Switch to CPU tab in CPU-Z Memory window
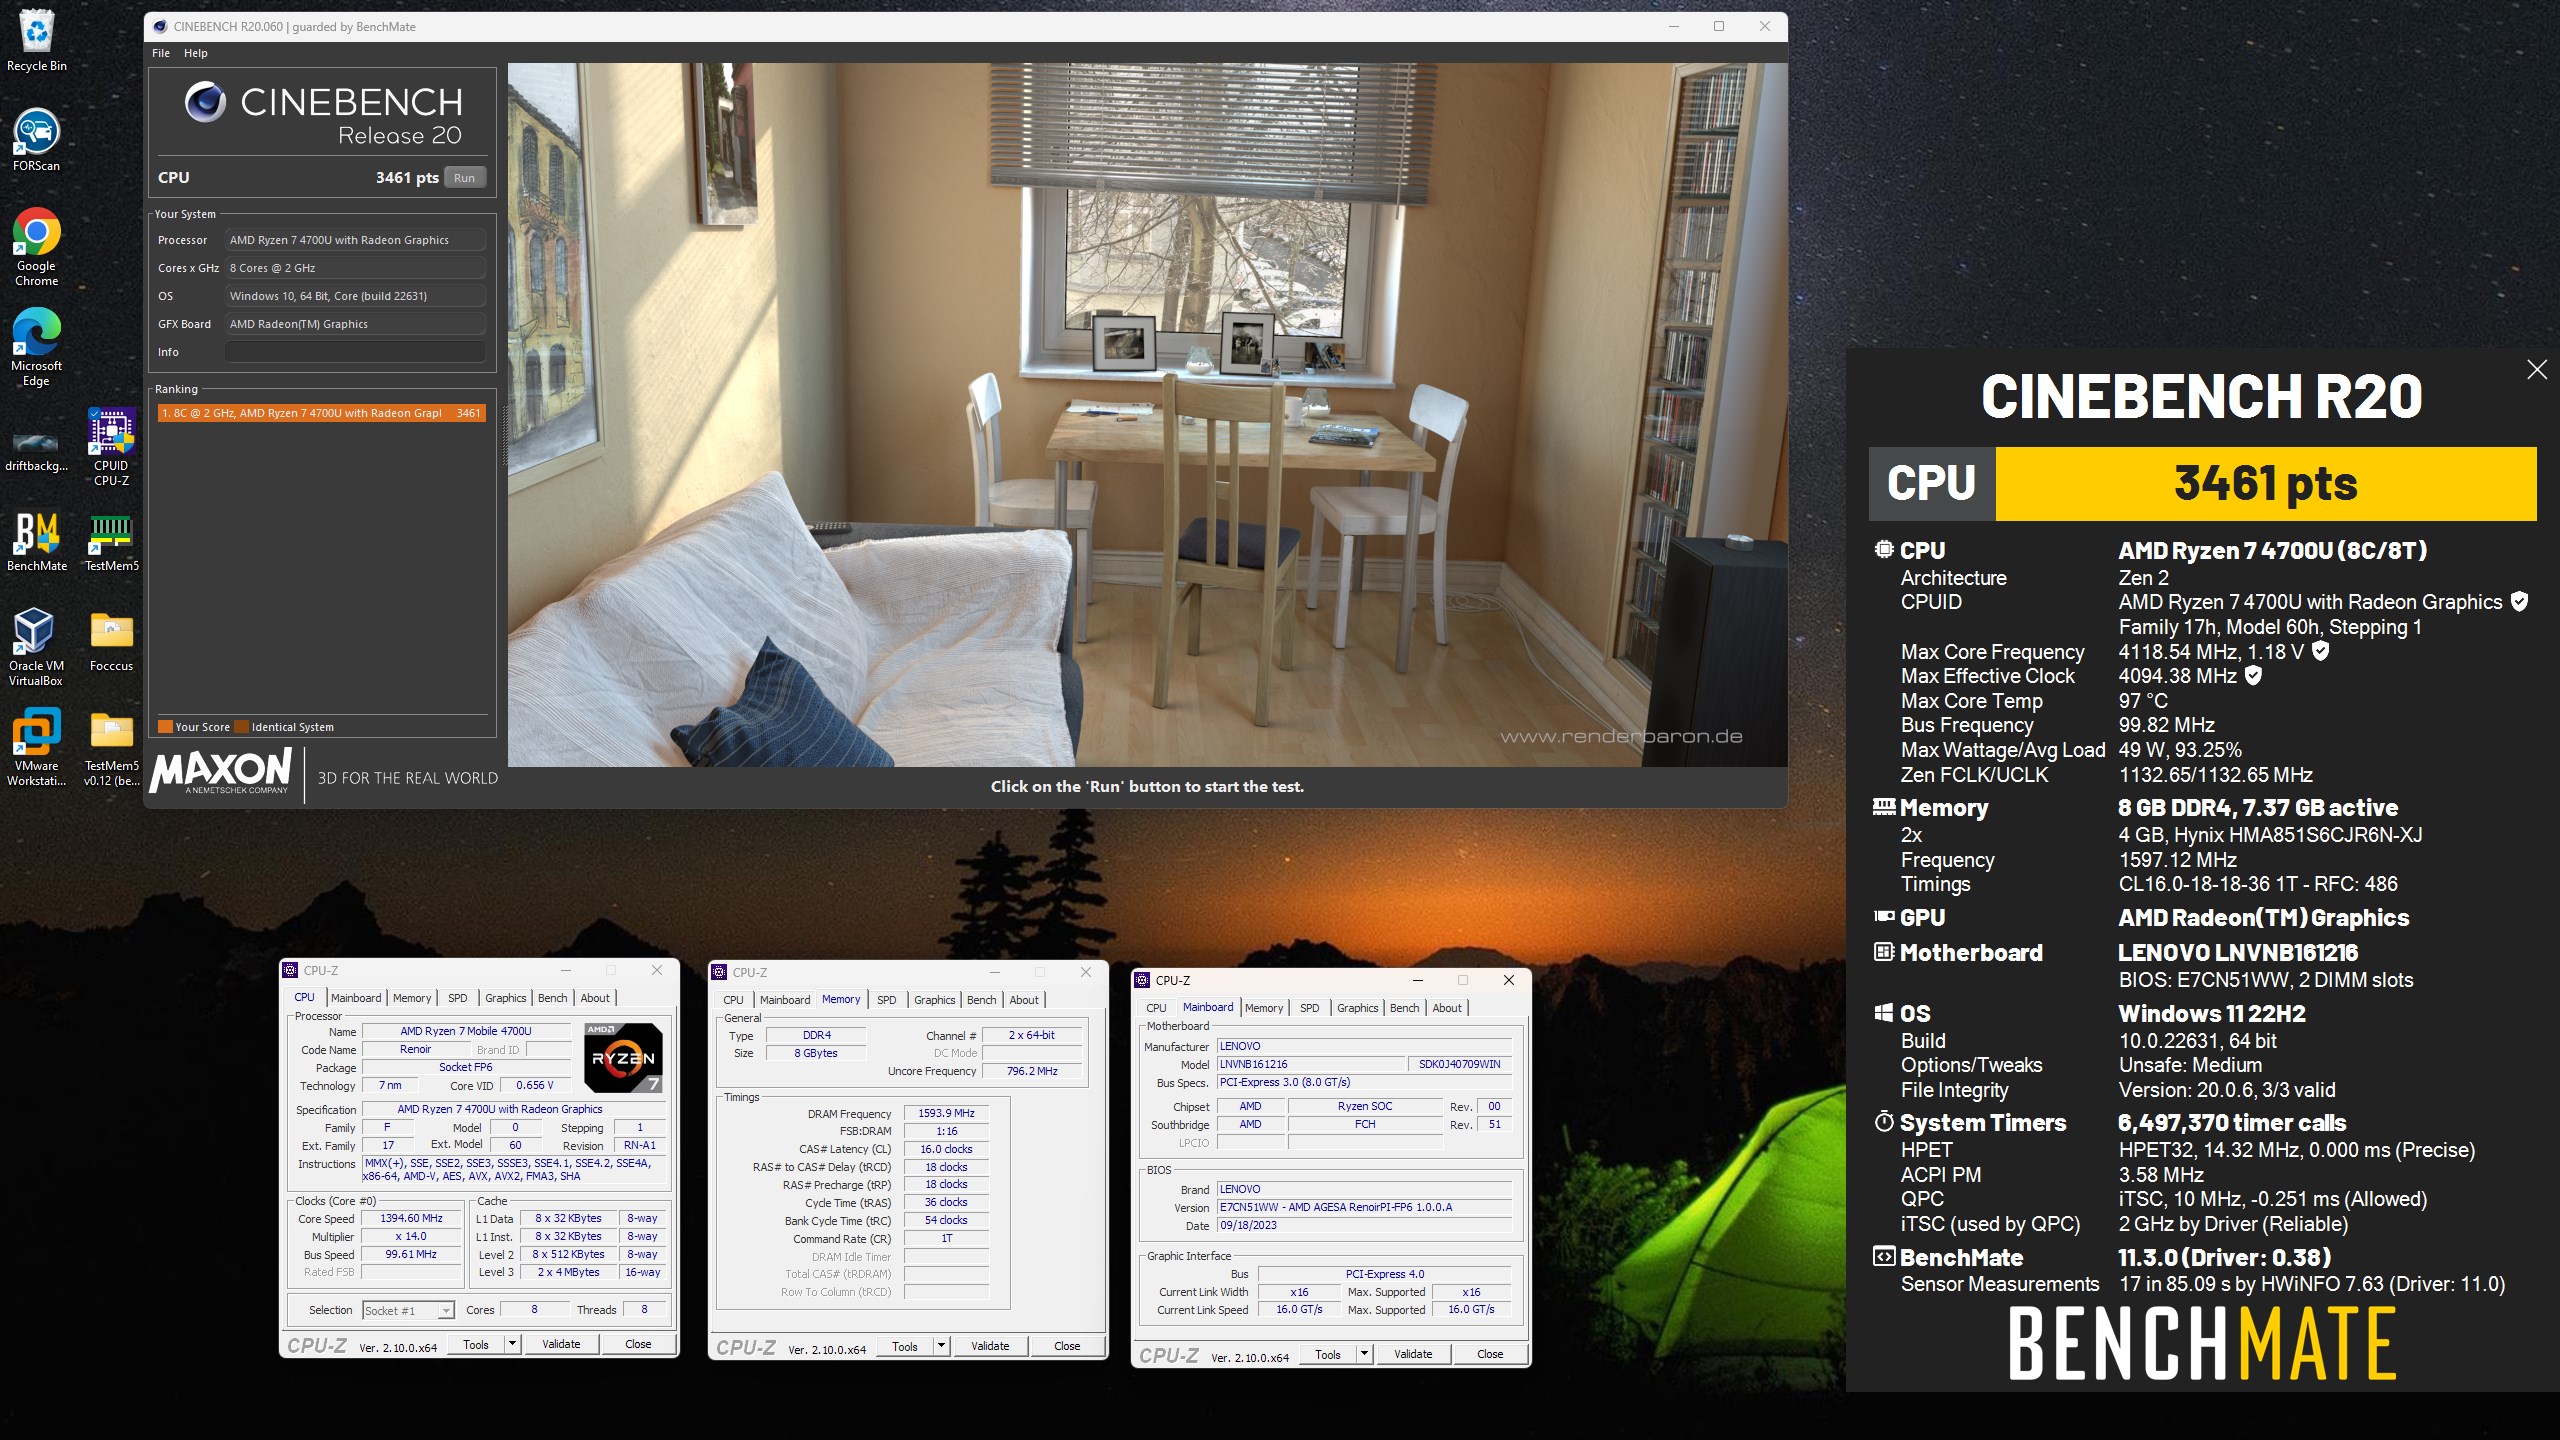This screenshot has width=2560, height=1440. click(733, 1000)
